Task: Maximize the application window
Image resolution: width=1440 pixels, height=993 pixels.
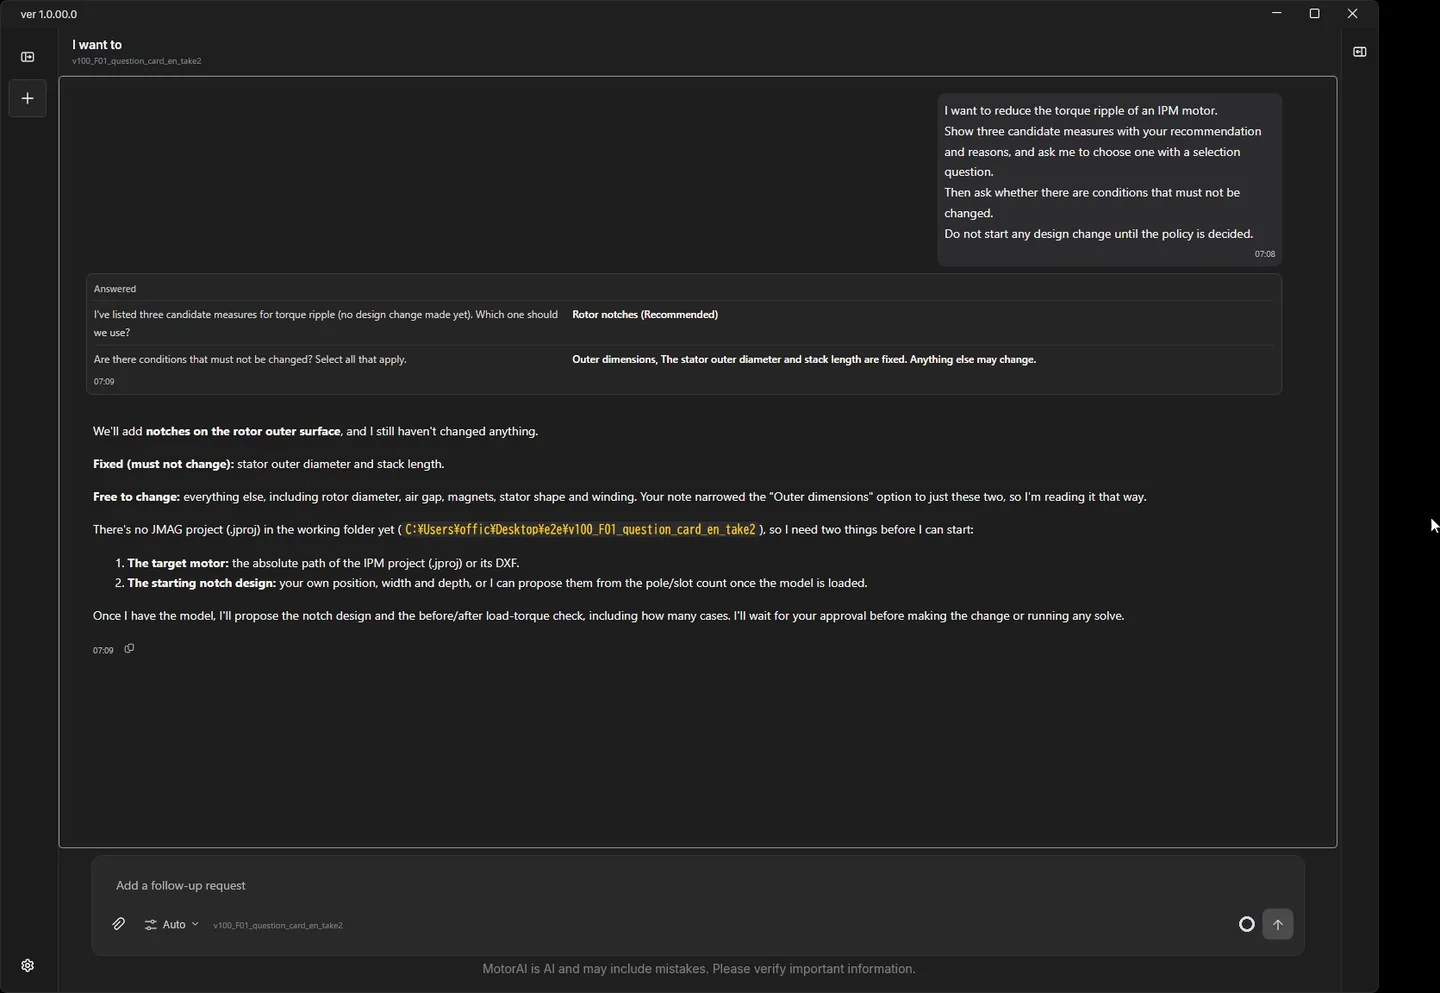Action: pyautogui.click(x=1315, y=13)
